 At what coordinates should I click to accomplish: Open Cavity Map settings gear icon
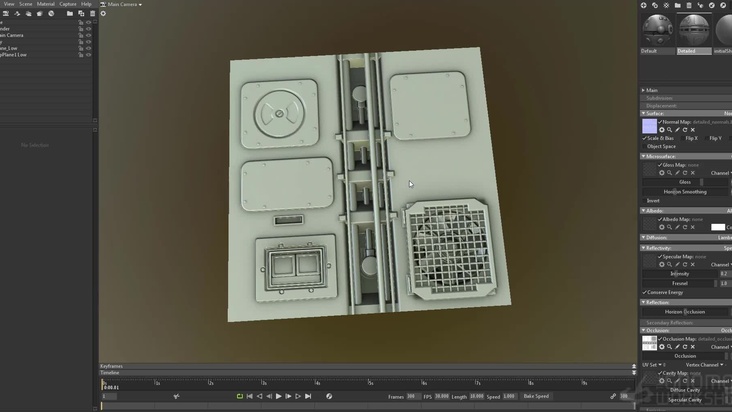(662, 381)
